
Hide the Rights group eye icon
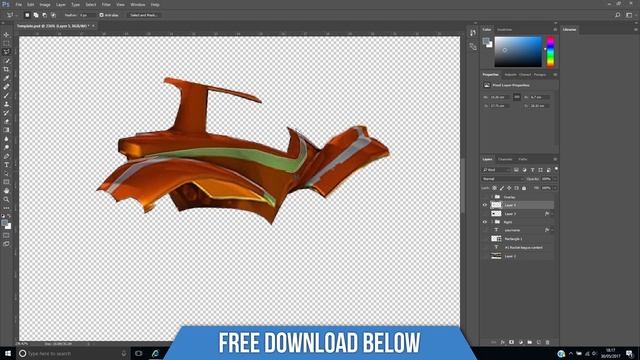pos(485,222)
